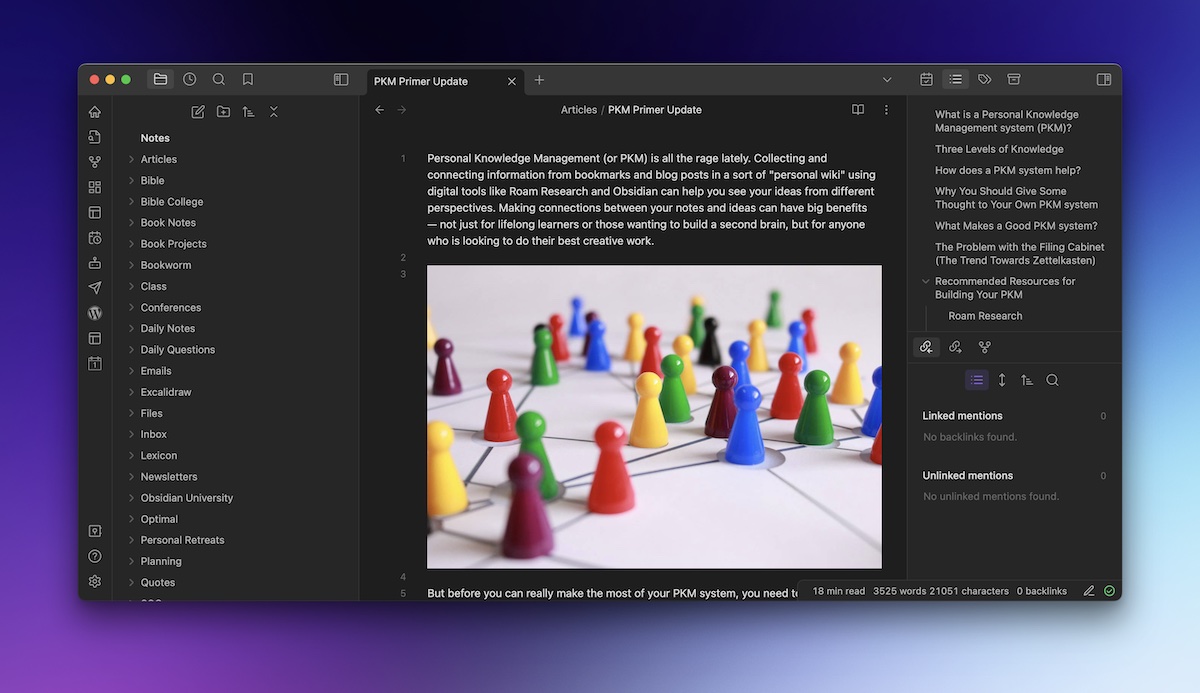
Task: Collapse all folders in file explorer
Action: pyautogui.click(x=274, y=112)
